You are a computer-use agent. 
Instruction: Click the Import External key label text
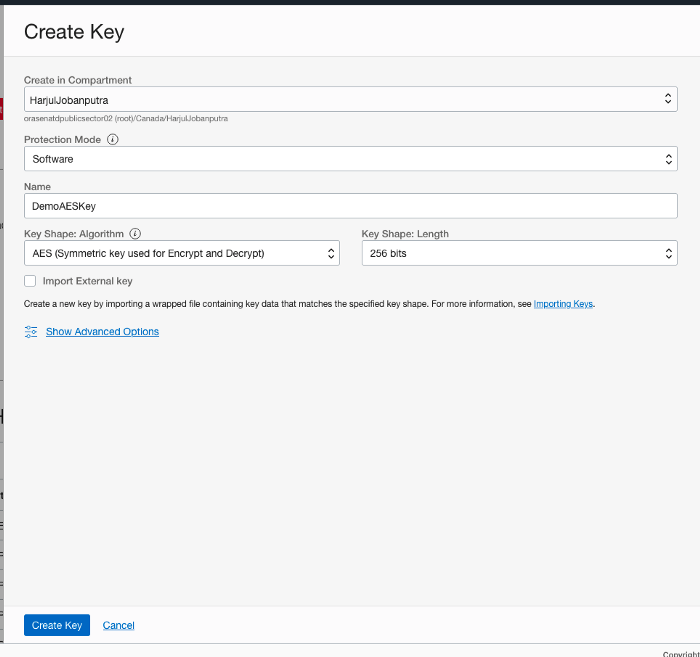coord(88,281)
